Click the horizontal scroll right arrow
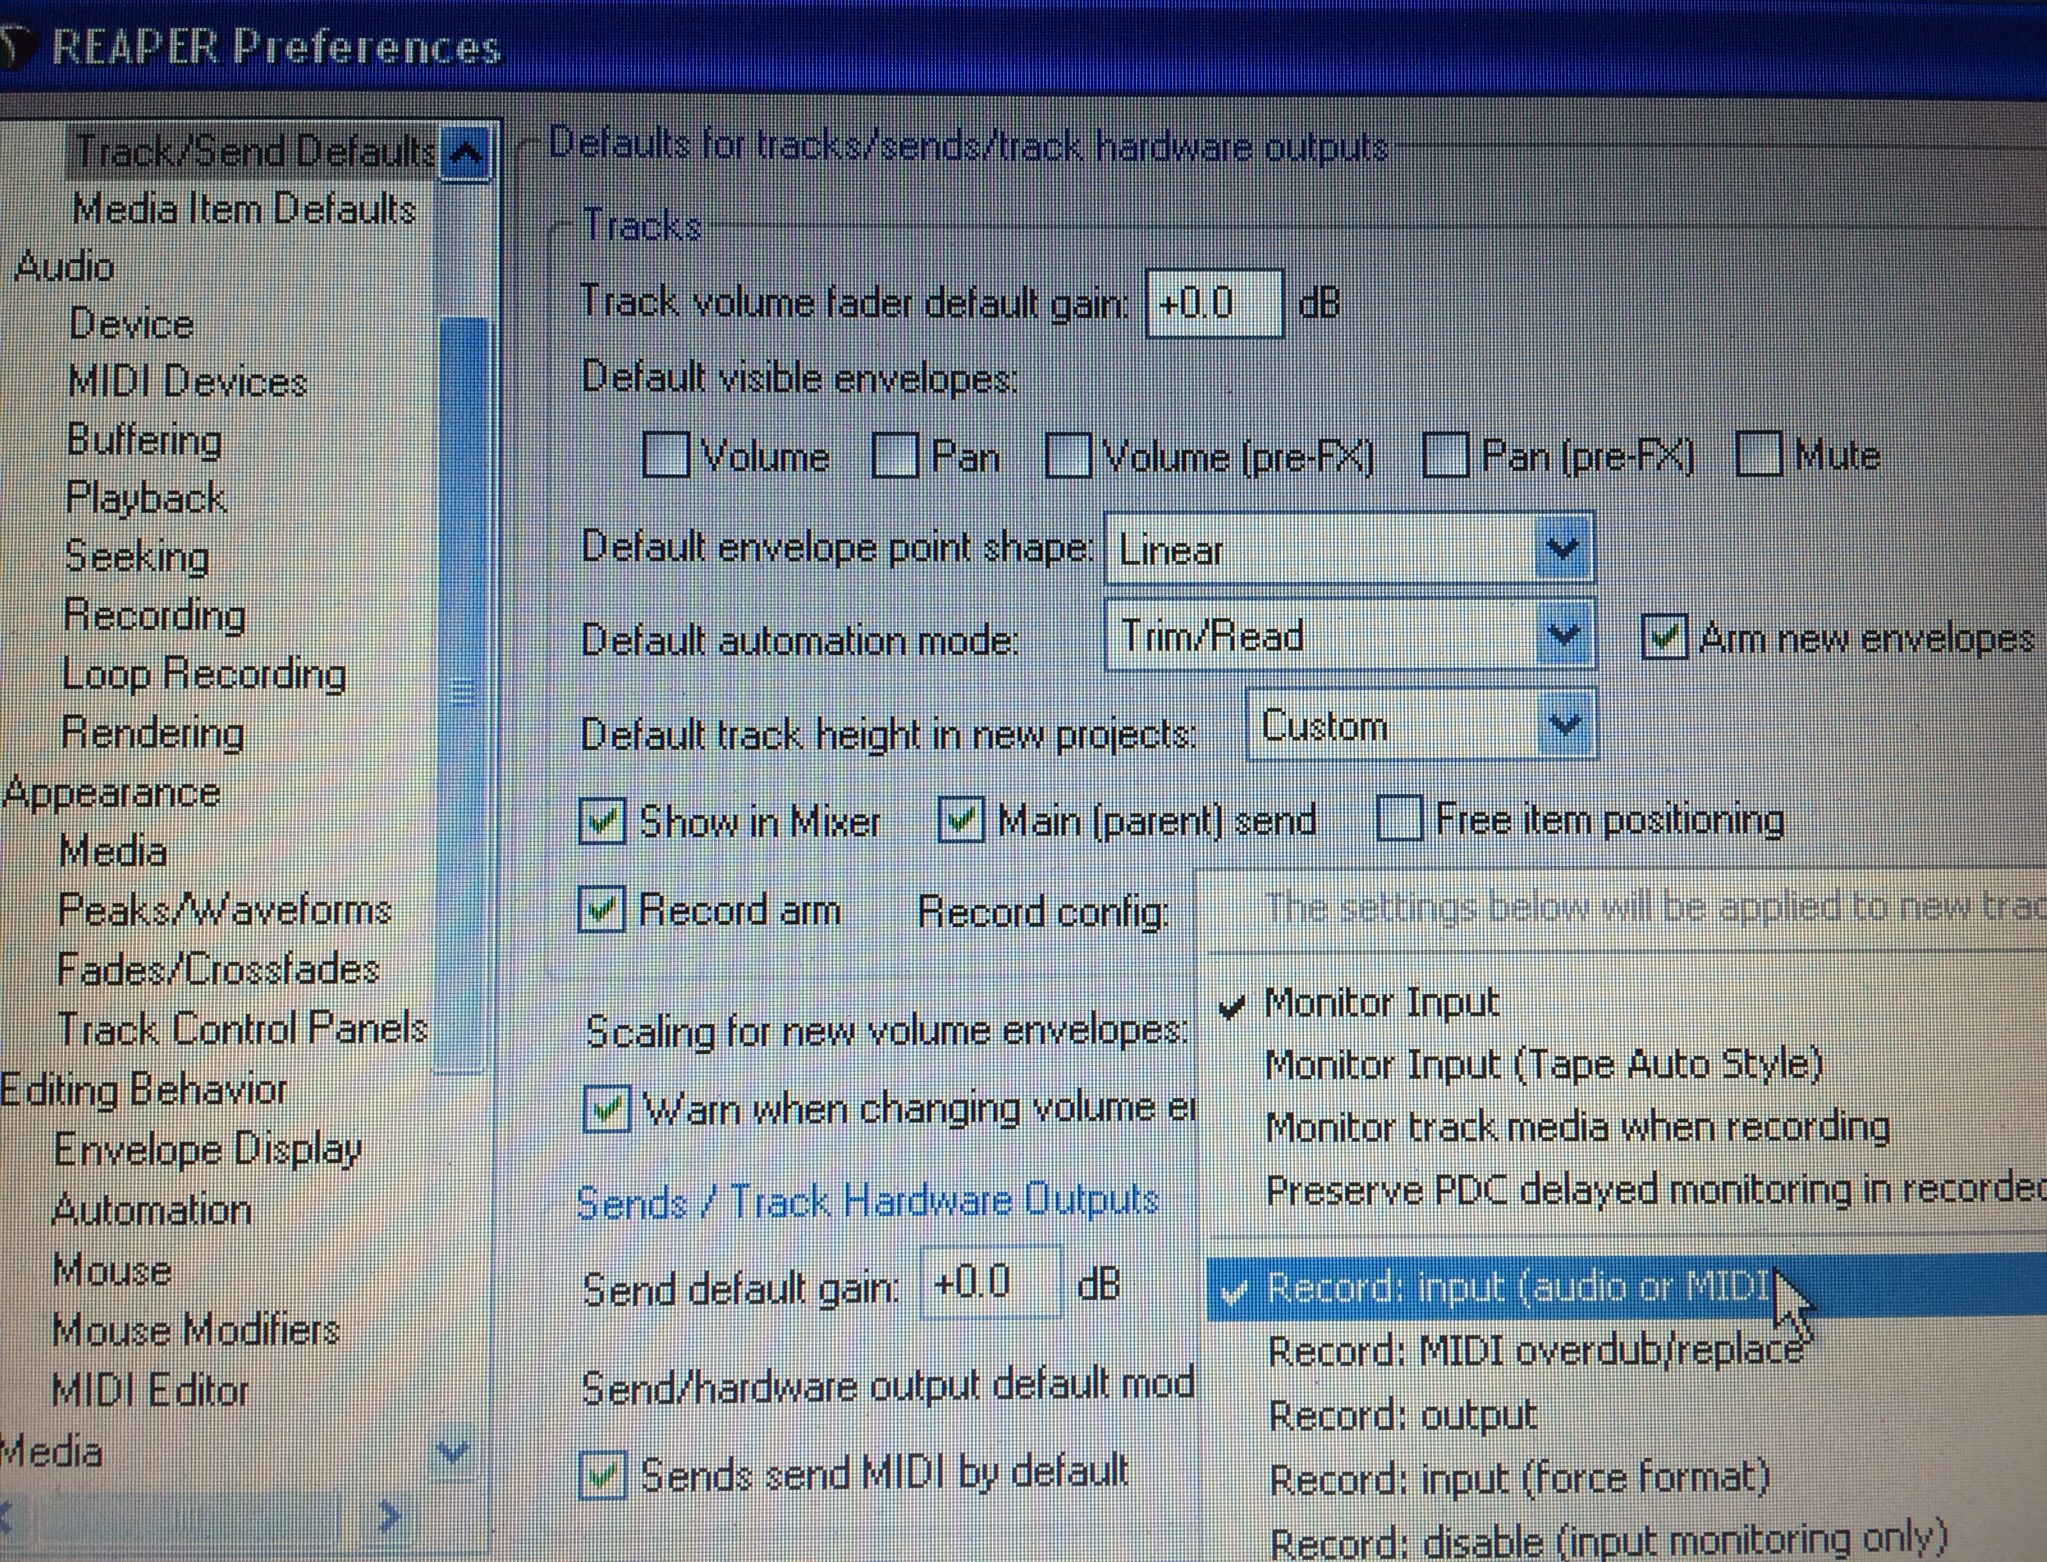 (x=388, y=1517)
